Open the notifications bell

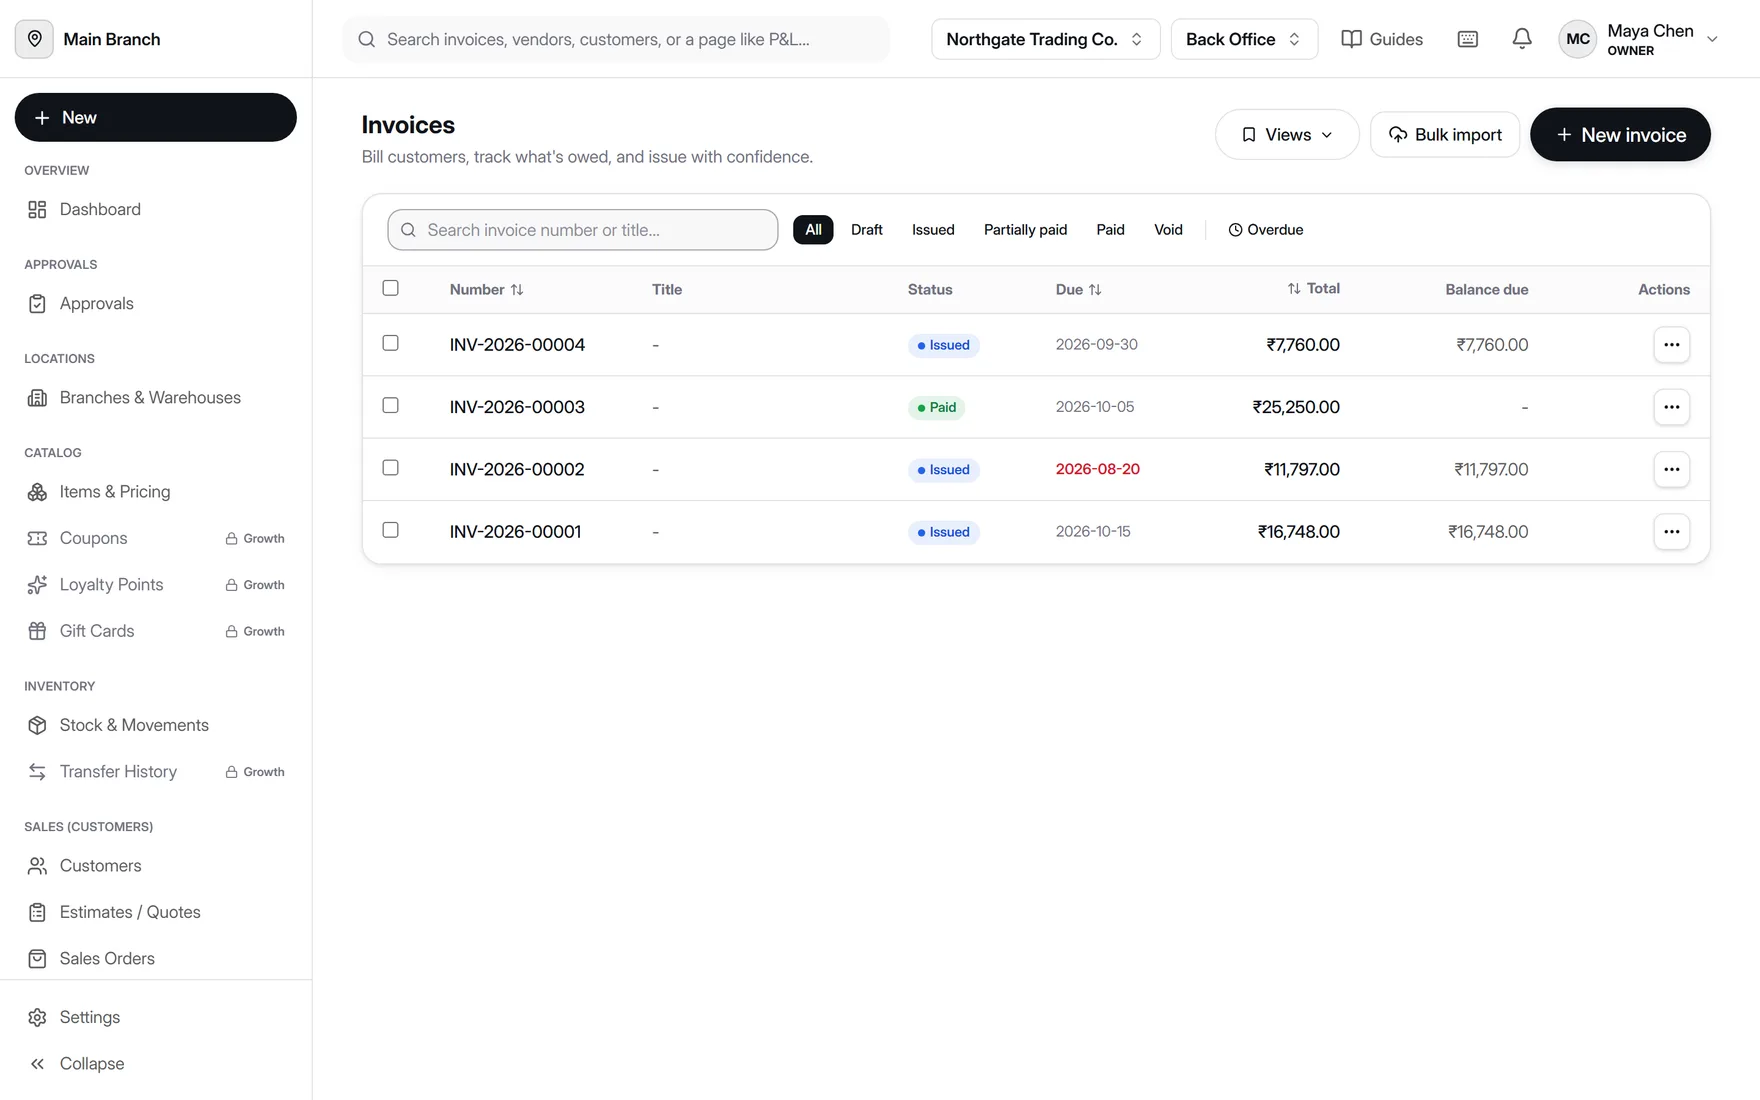pyautogui.click(x=1521, y=39)
